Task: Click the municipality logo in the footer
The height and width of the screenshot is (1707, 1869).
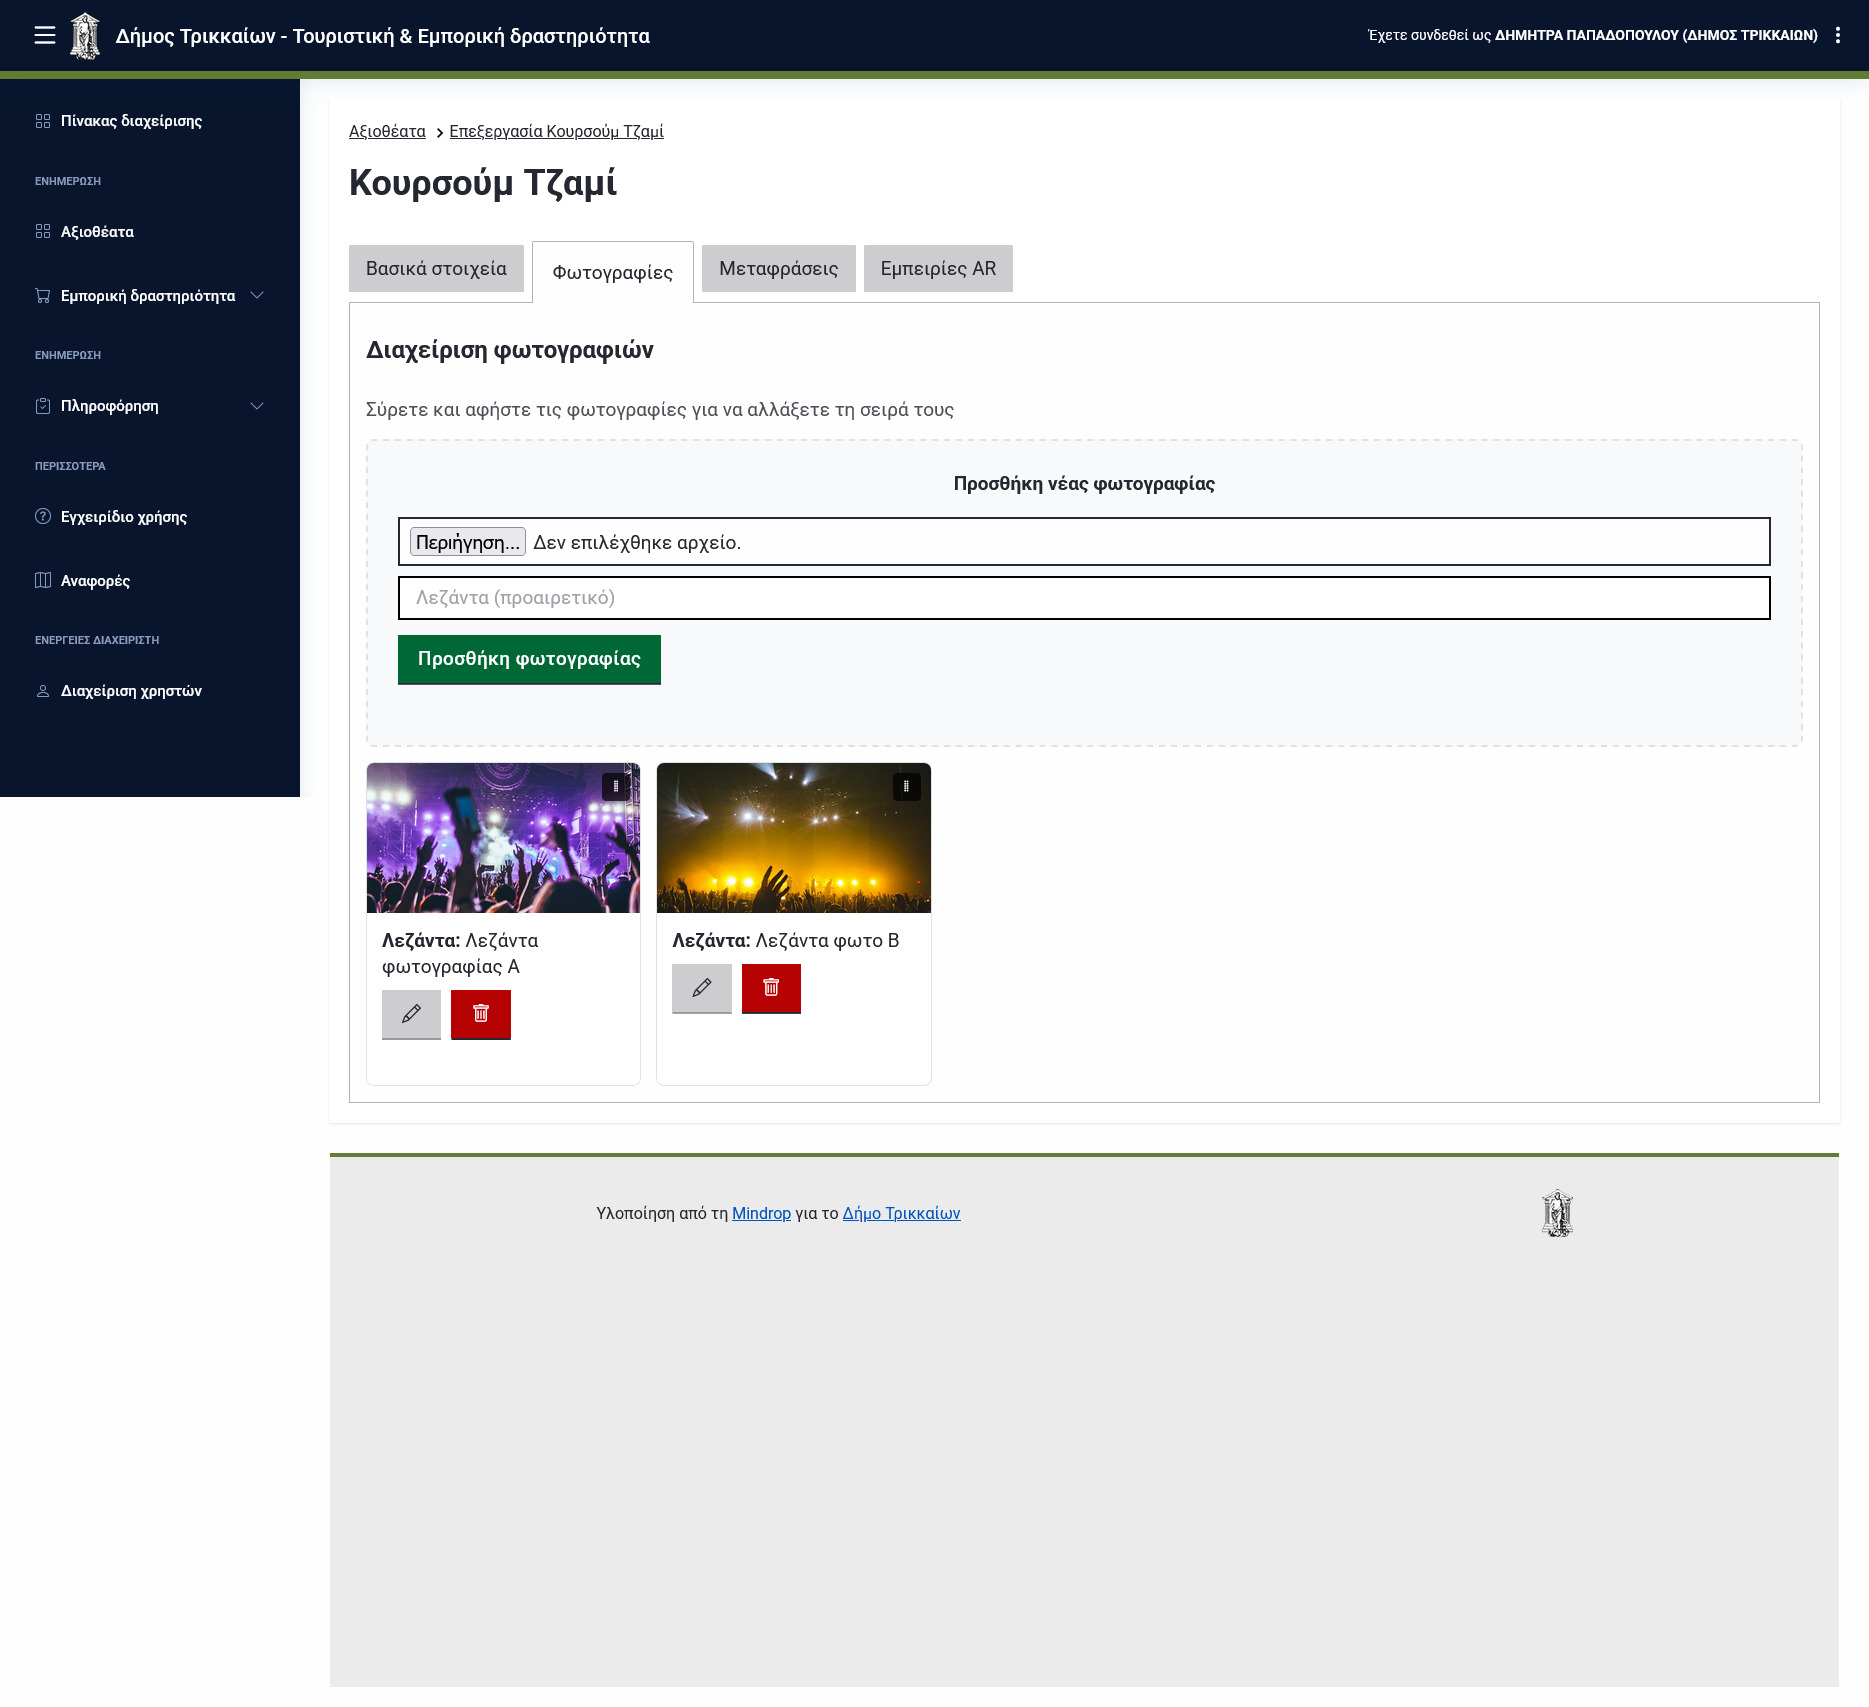Action: pos(1557,1213)
